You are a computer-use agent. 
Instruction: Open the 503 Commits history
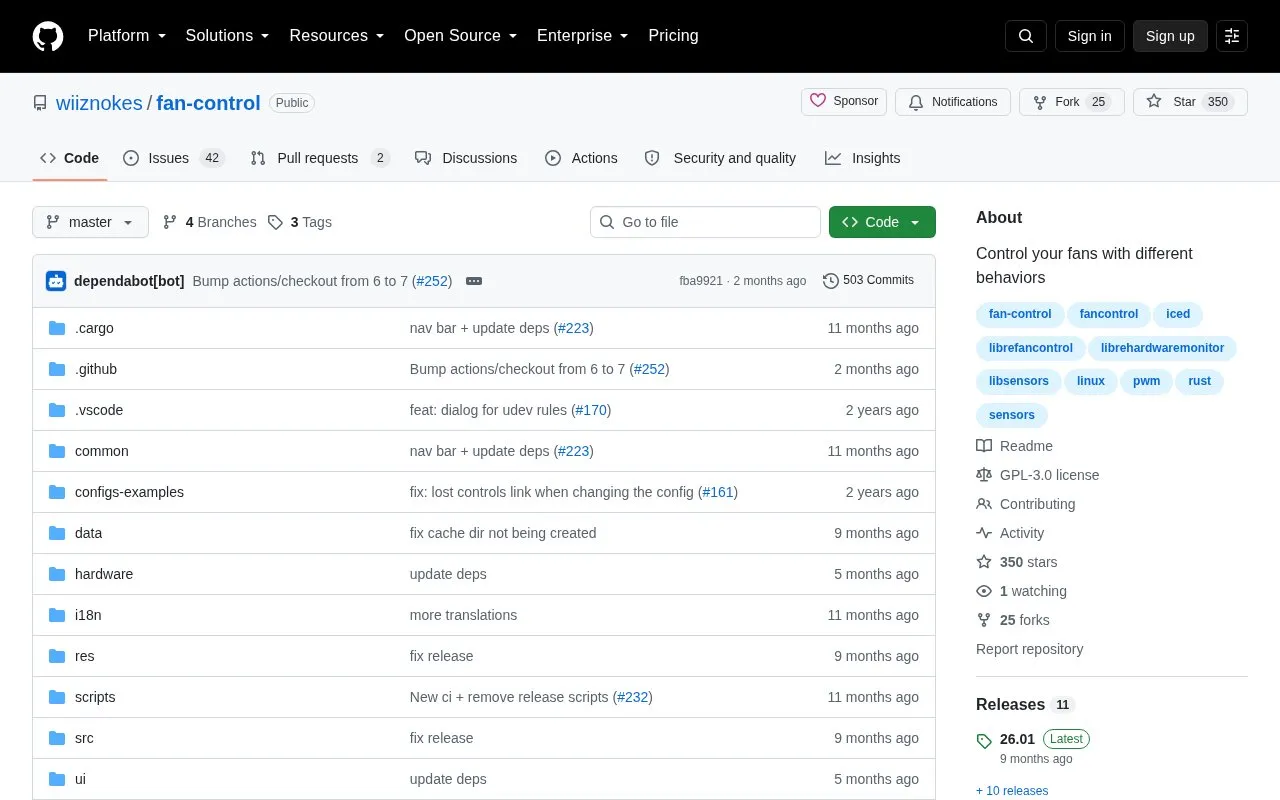pyautogui.click(x=868, y=281)
